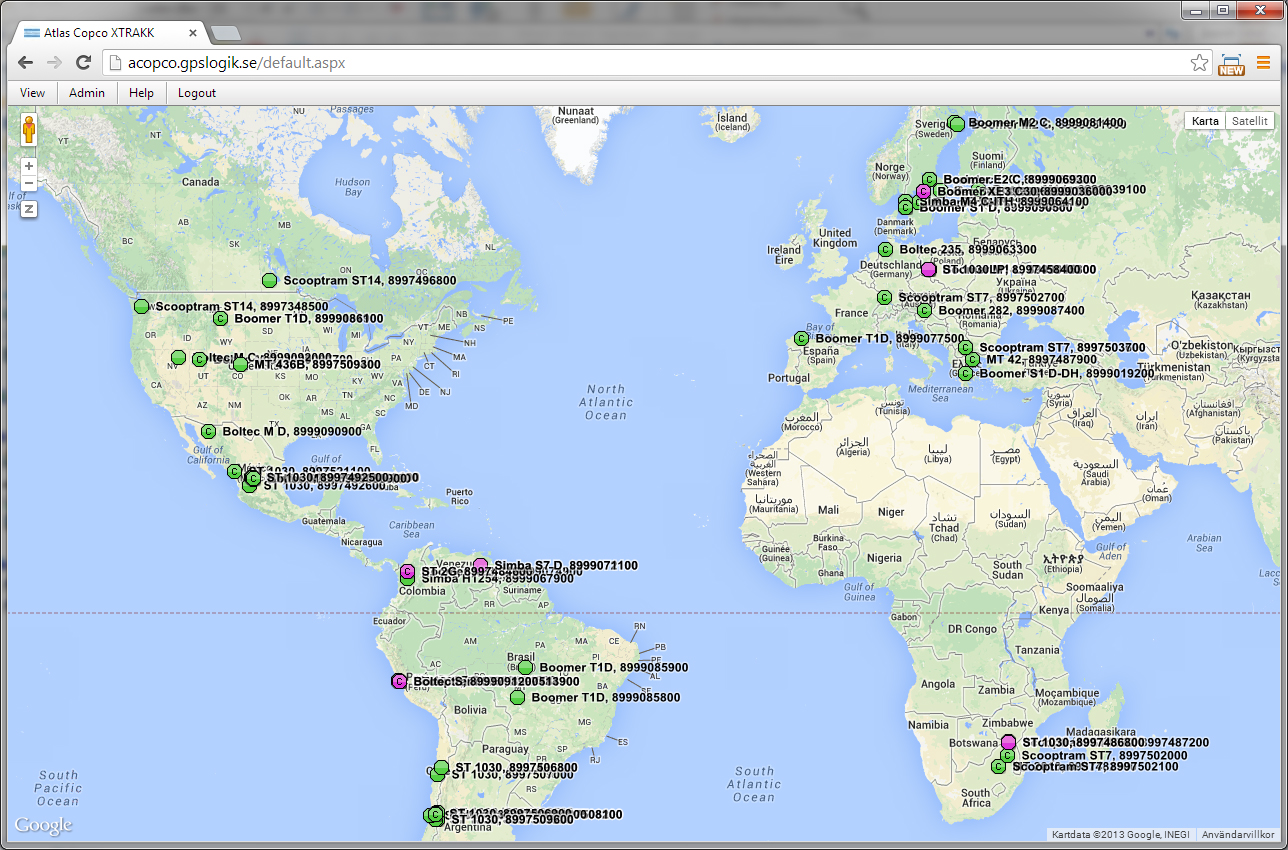
Task: Open the Admin menu
Action: [x=86, y=93]
